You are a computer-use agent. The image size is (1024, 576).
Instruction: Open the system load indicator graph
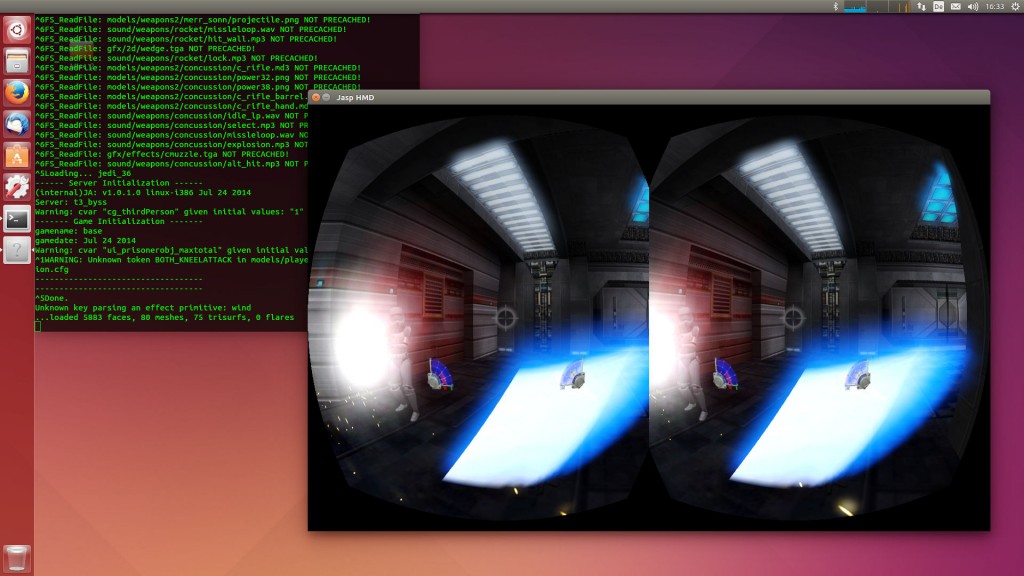click(876, 7)
